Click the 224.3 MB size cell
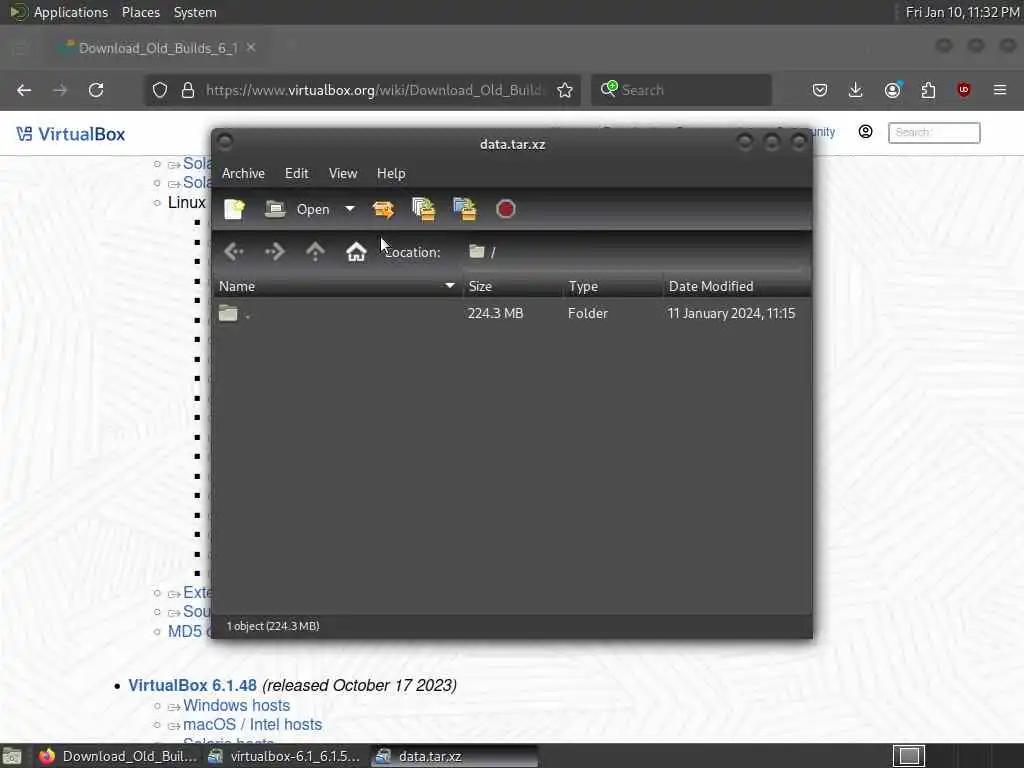 495,313
